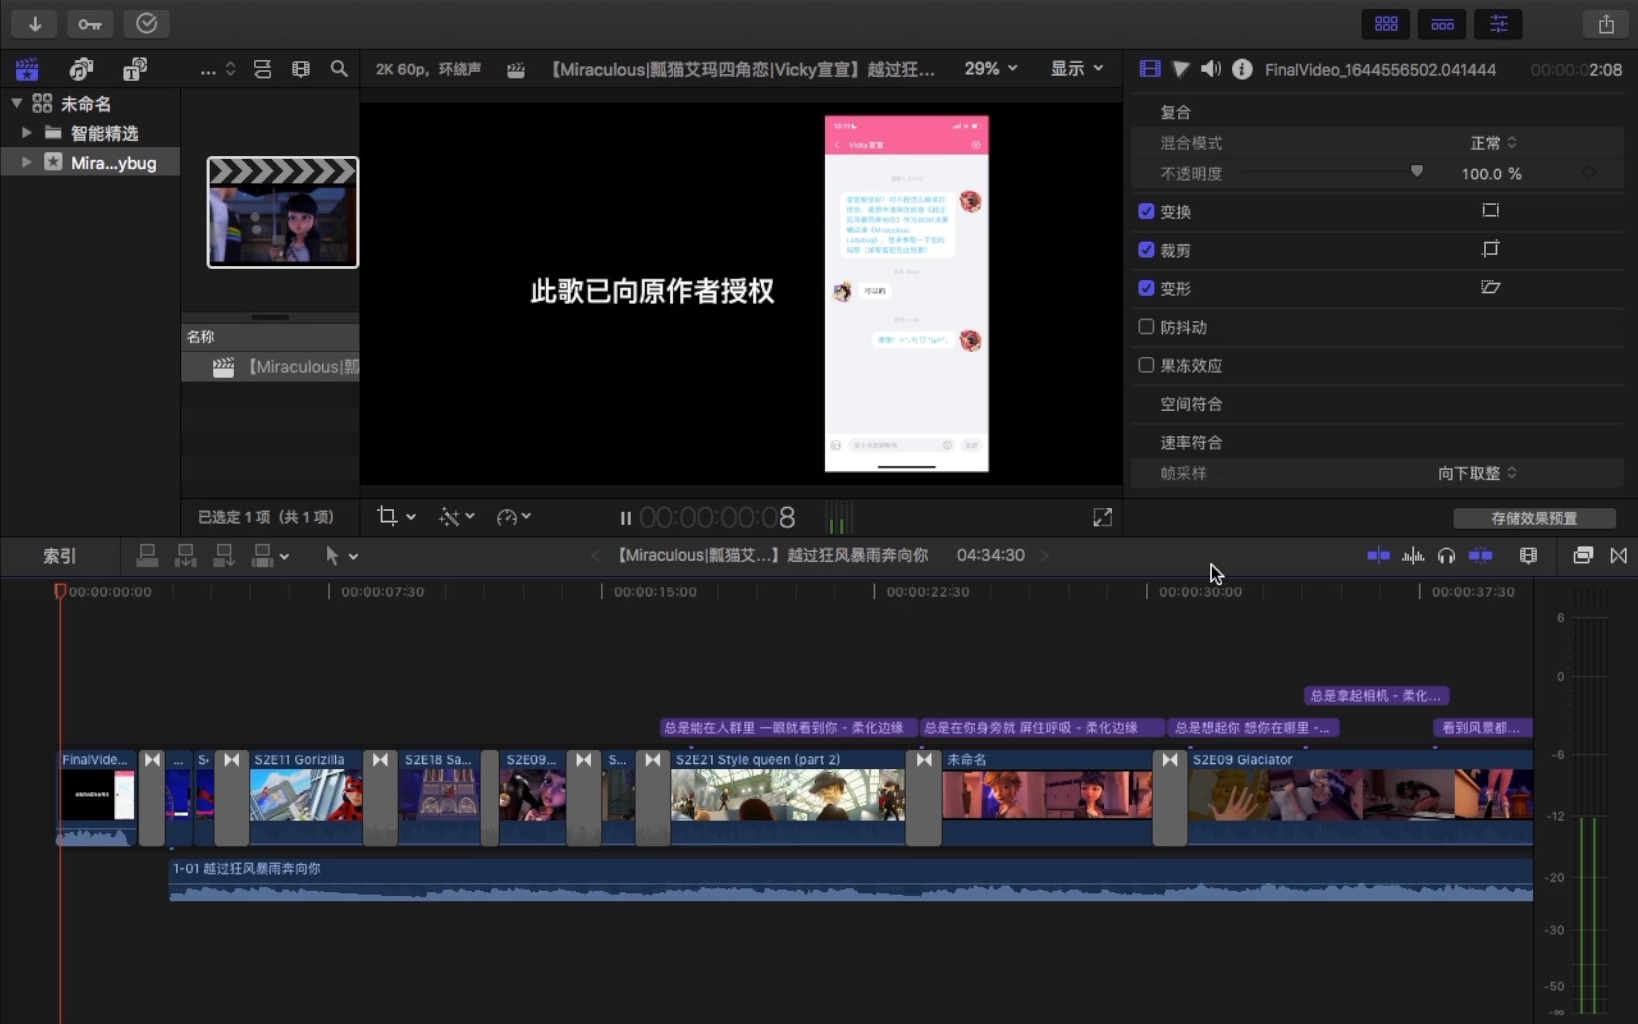This screenshot has width=1638, height=1024.
Task: Open the crop tool dropdown below viewer
Action: click(x=396, y=516)
